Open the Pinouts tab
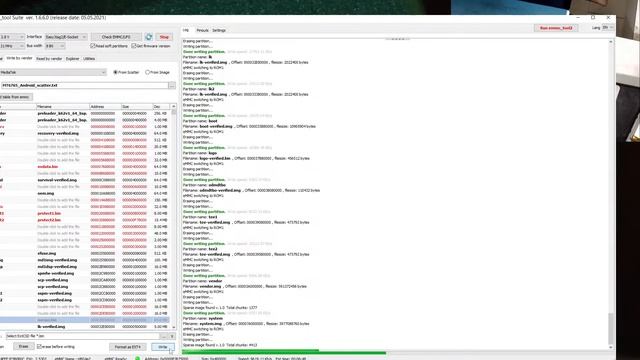Image resolution: width=640 pixels, height=360 pixels. tap(202, 30)
